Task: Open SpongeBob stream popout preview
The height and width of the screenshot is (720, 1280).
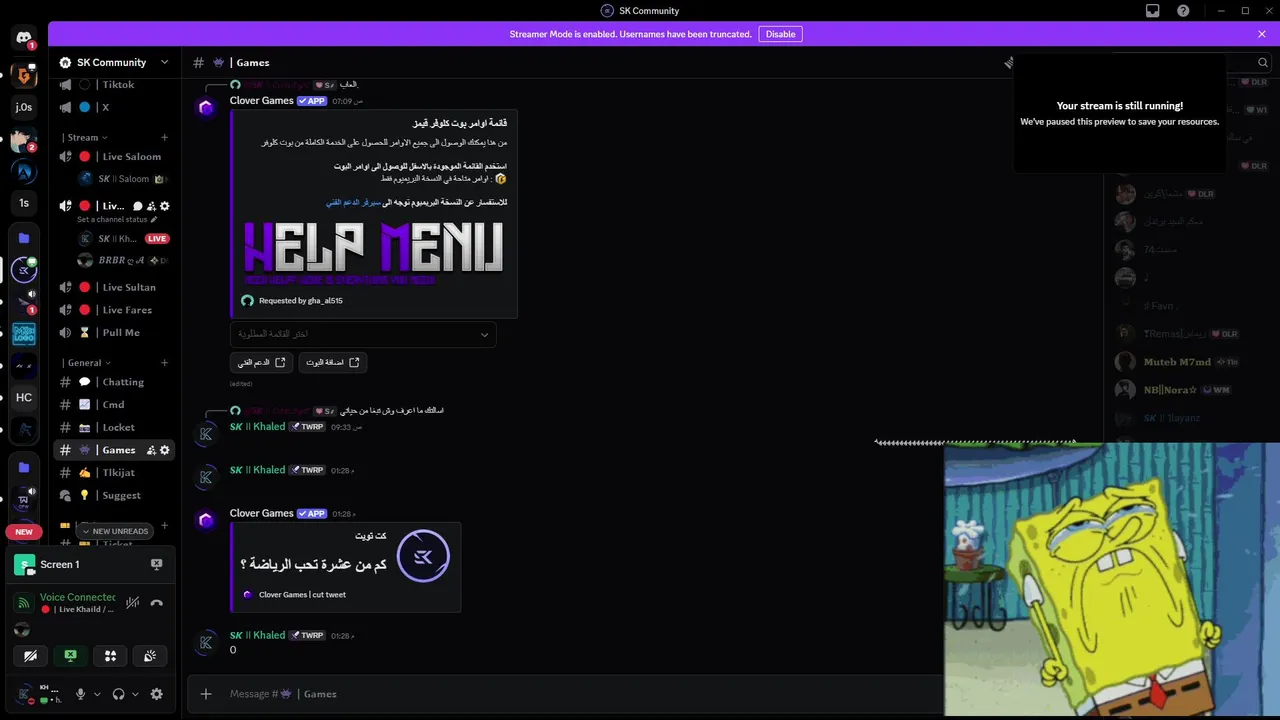Action: pos(1112,580)
